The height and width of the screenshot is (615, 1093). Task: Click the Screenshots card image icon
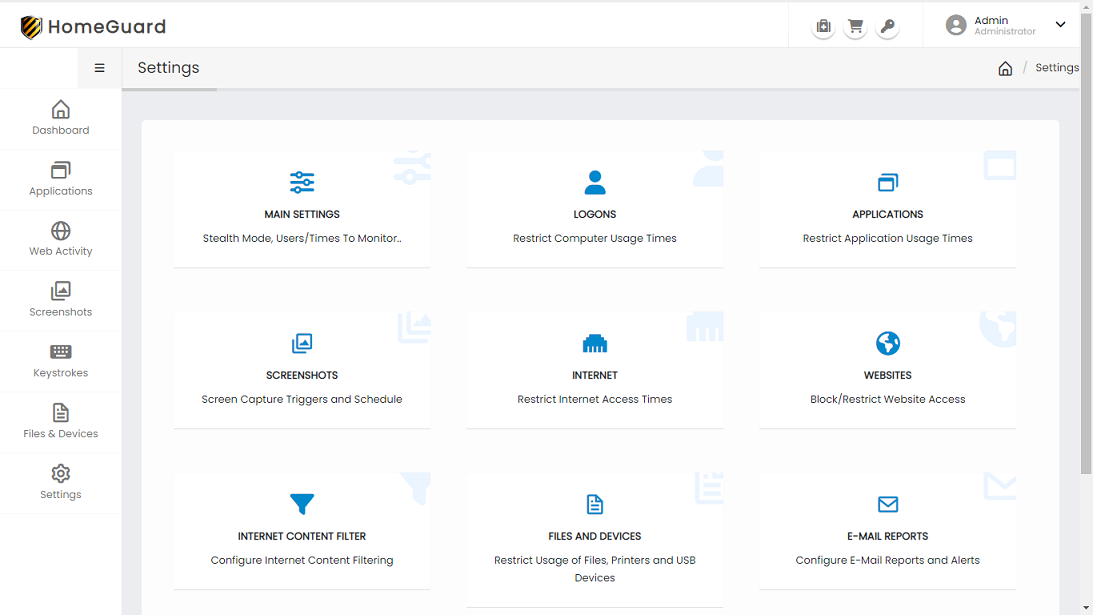[302, 343]
